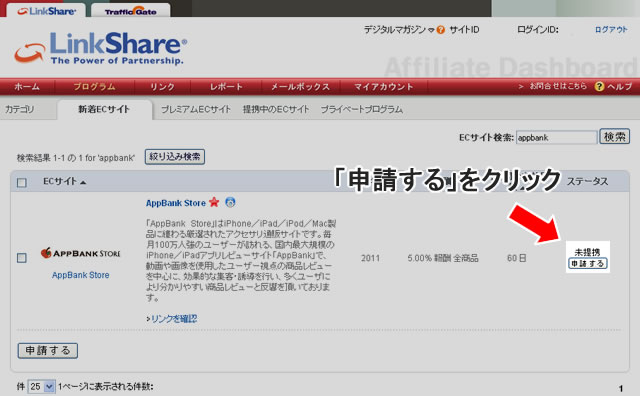Open the AppBank Store title link
The width and height of the screenshot is (640, 396).
(x=176, y=203)
